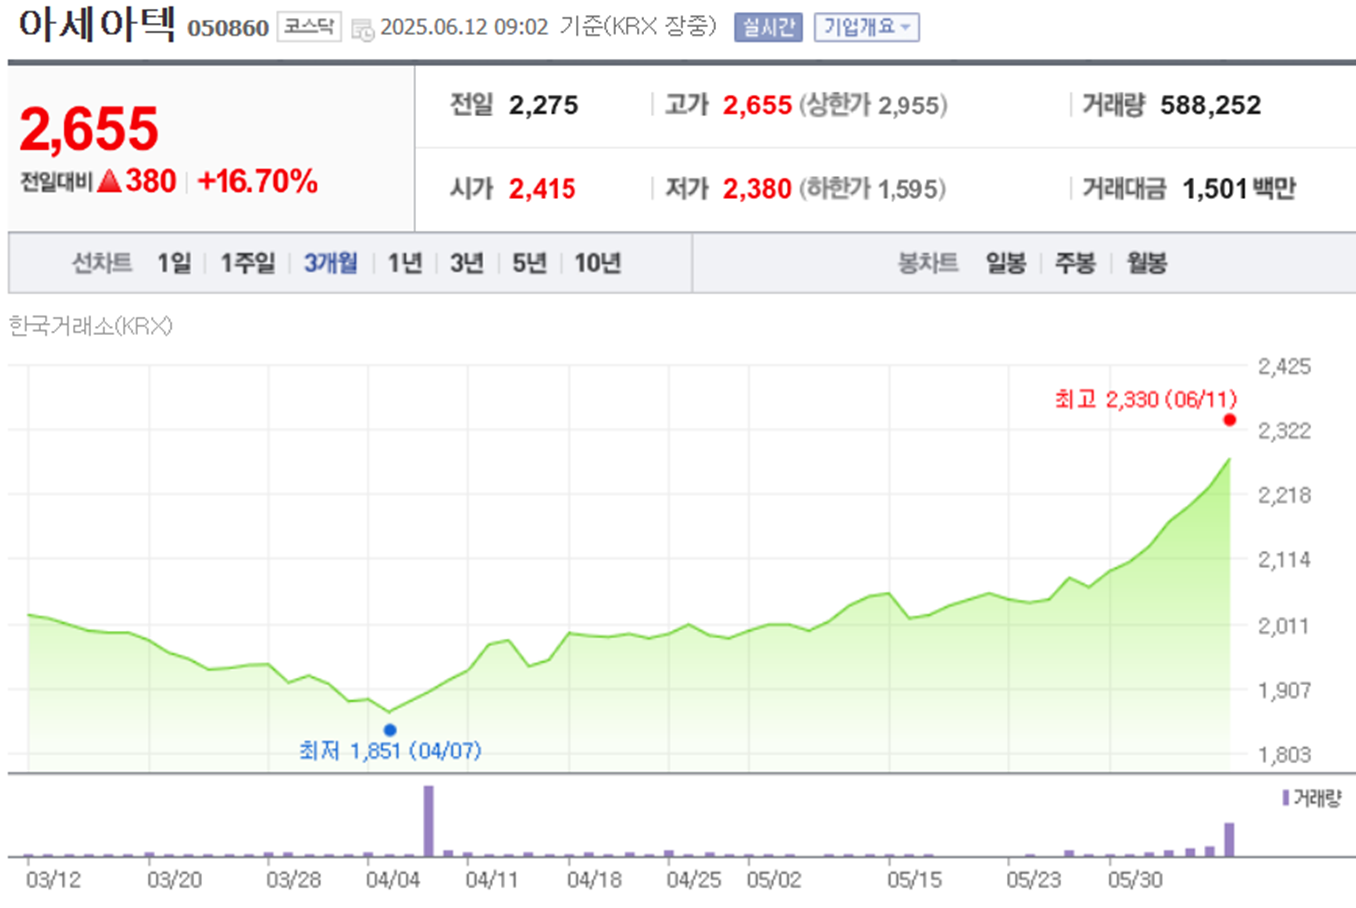Click the 실시간 real-time badge
Viewport: 1356px width, 908px height.
[768, 27]
